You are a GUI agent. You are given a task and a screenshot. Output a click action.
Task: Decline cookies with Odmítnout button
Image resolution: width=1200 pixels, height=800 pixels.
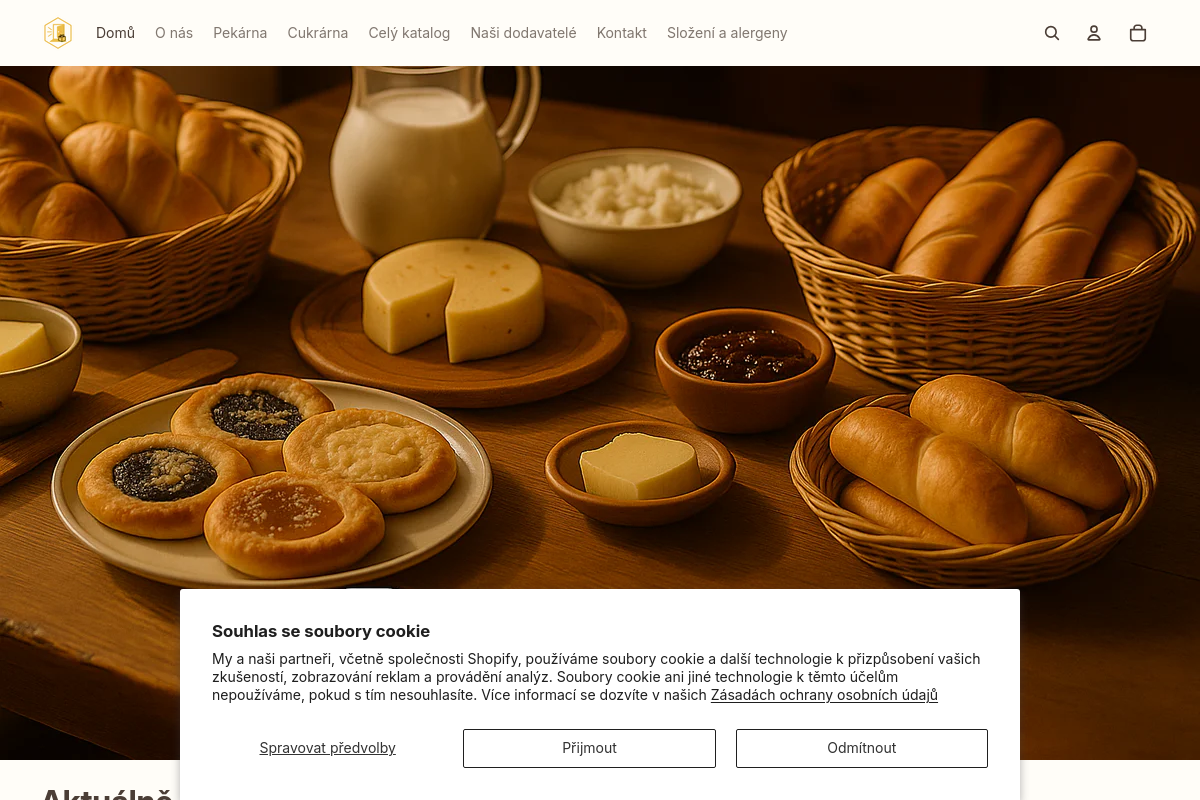[x=862, y=748]
